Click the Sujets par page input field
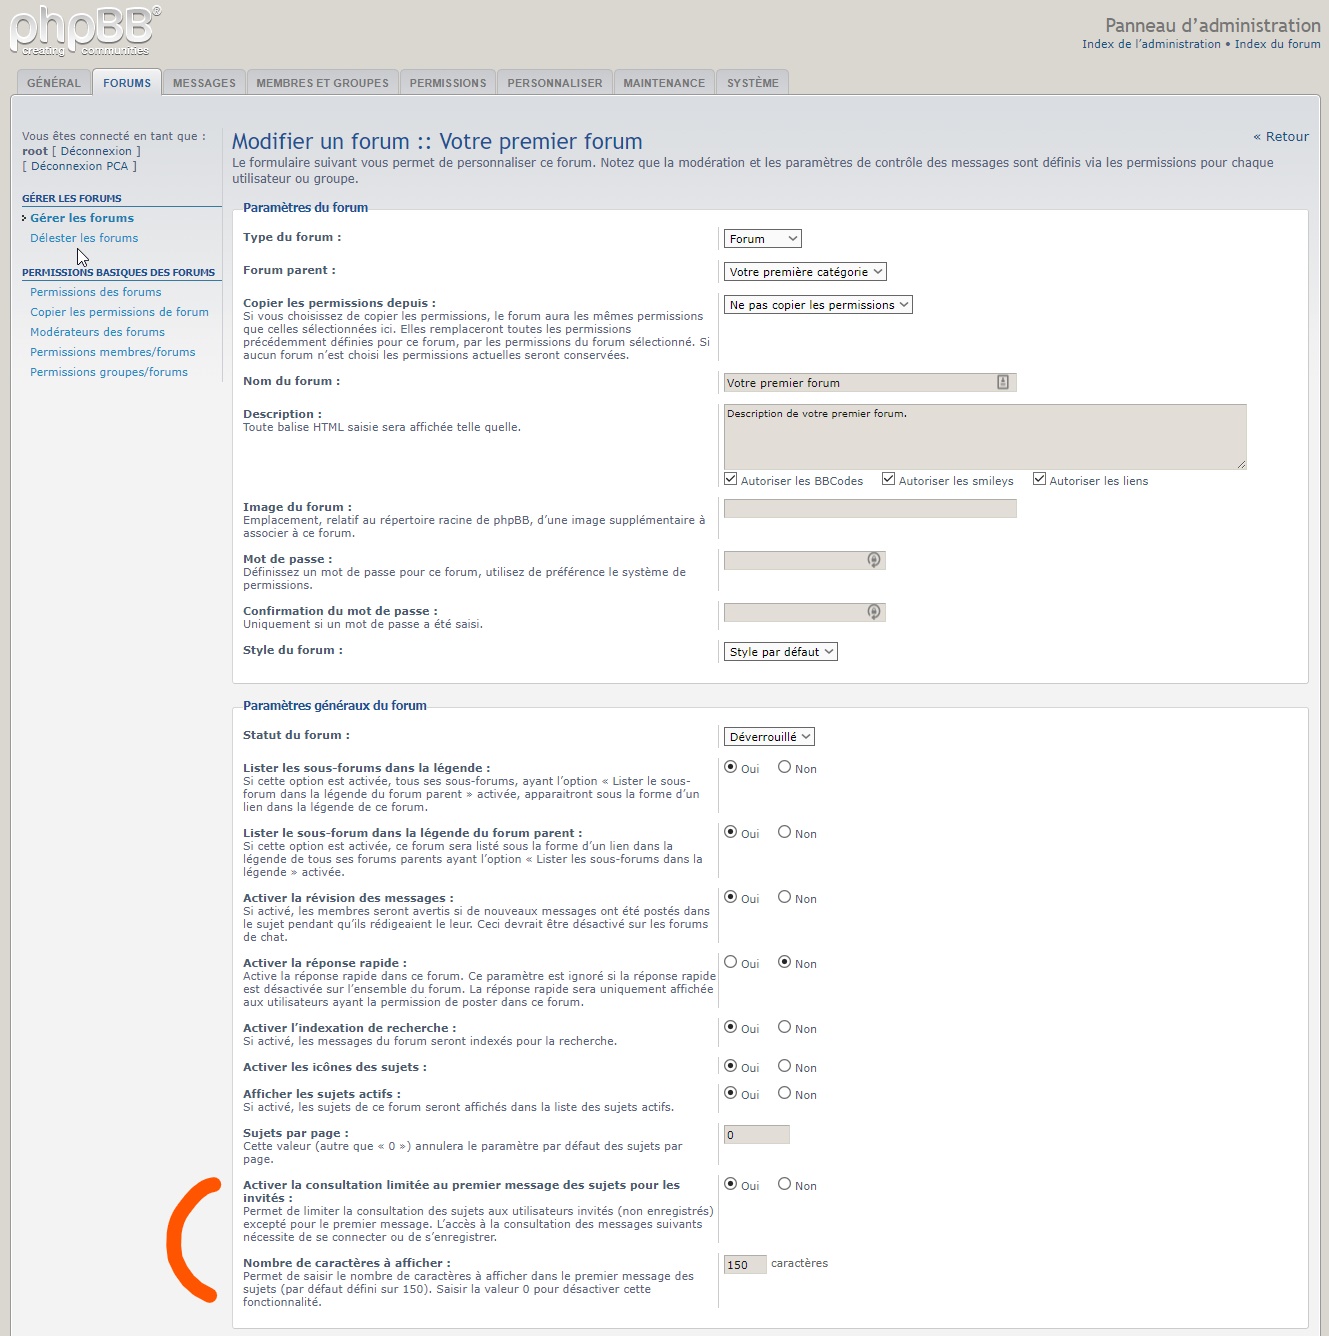 (756, 1134)
